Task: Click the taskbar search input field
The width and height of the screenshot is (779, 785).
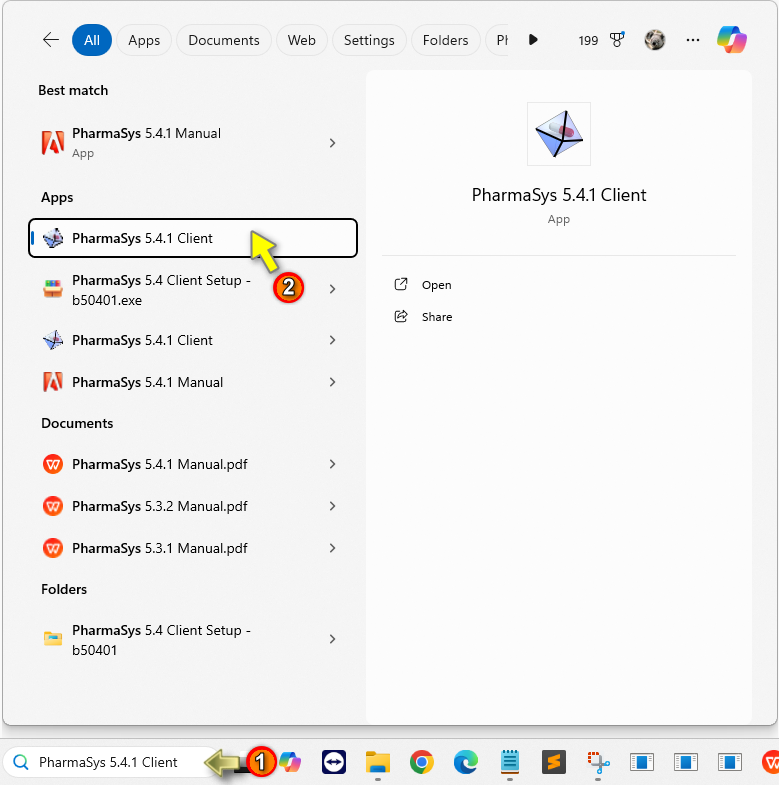Action: pyautogui.click(x=108, y=762)
